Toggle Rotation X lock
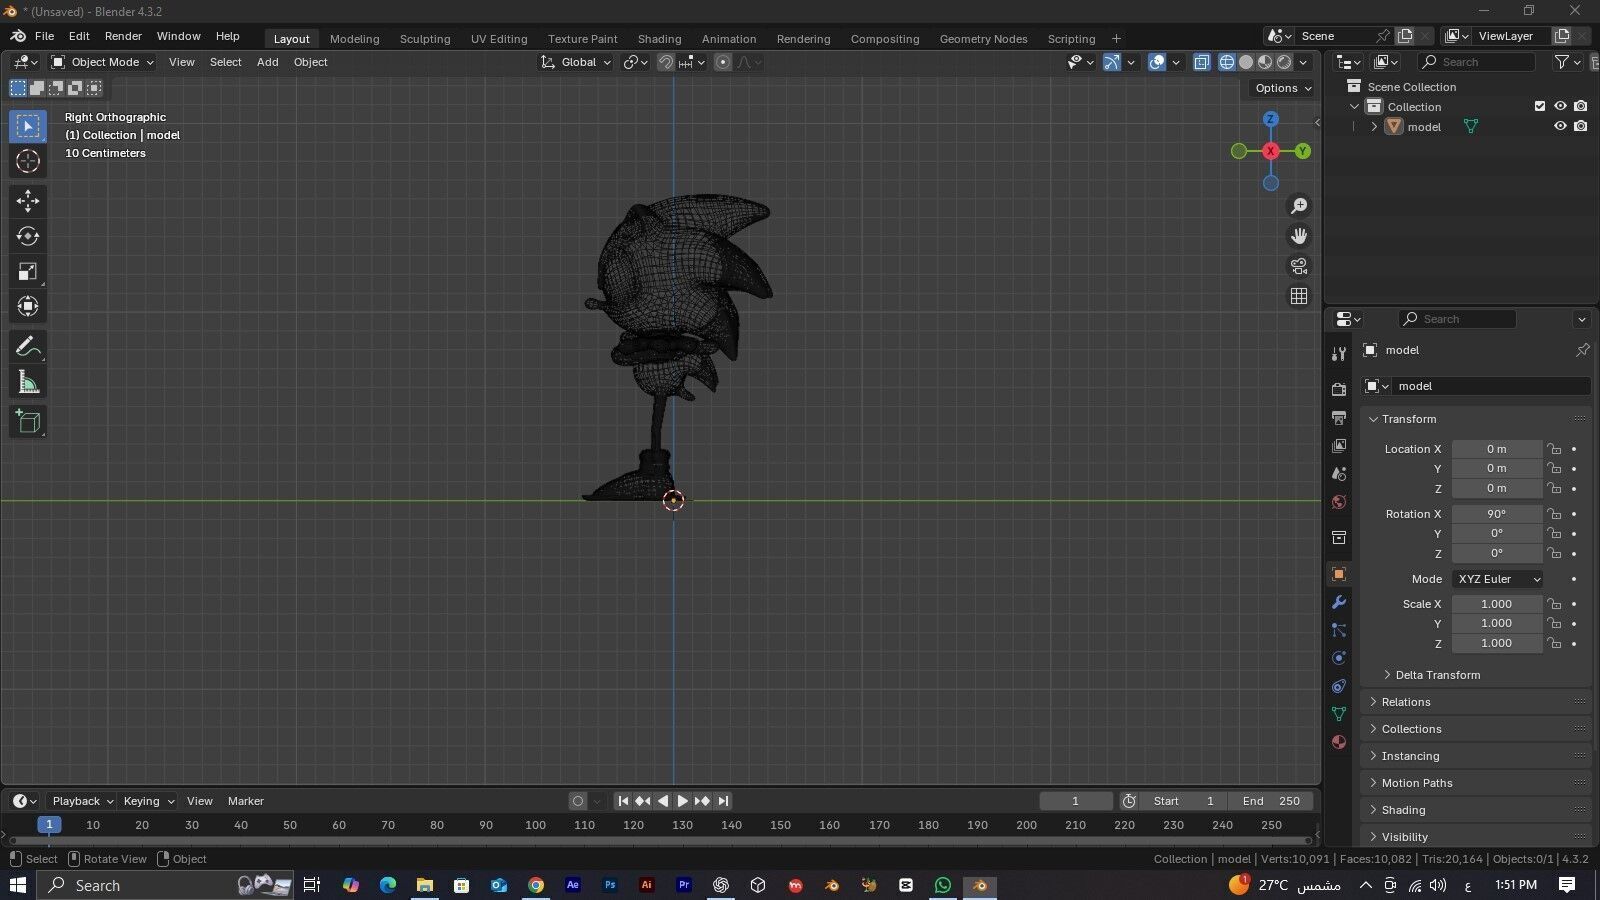The image size is (1600, 900). [1554, 514]
